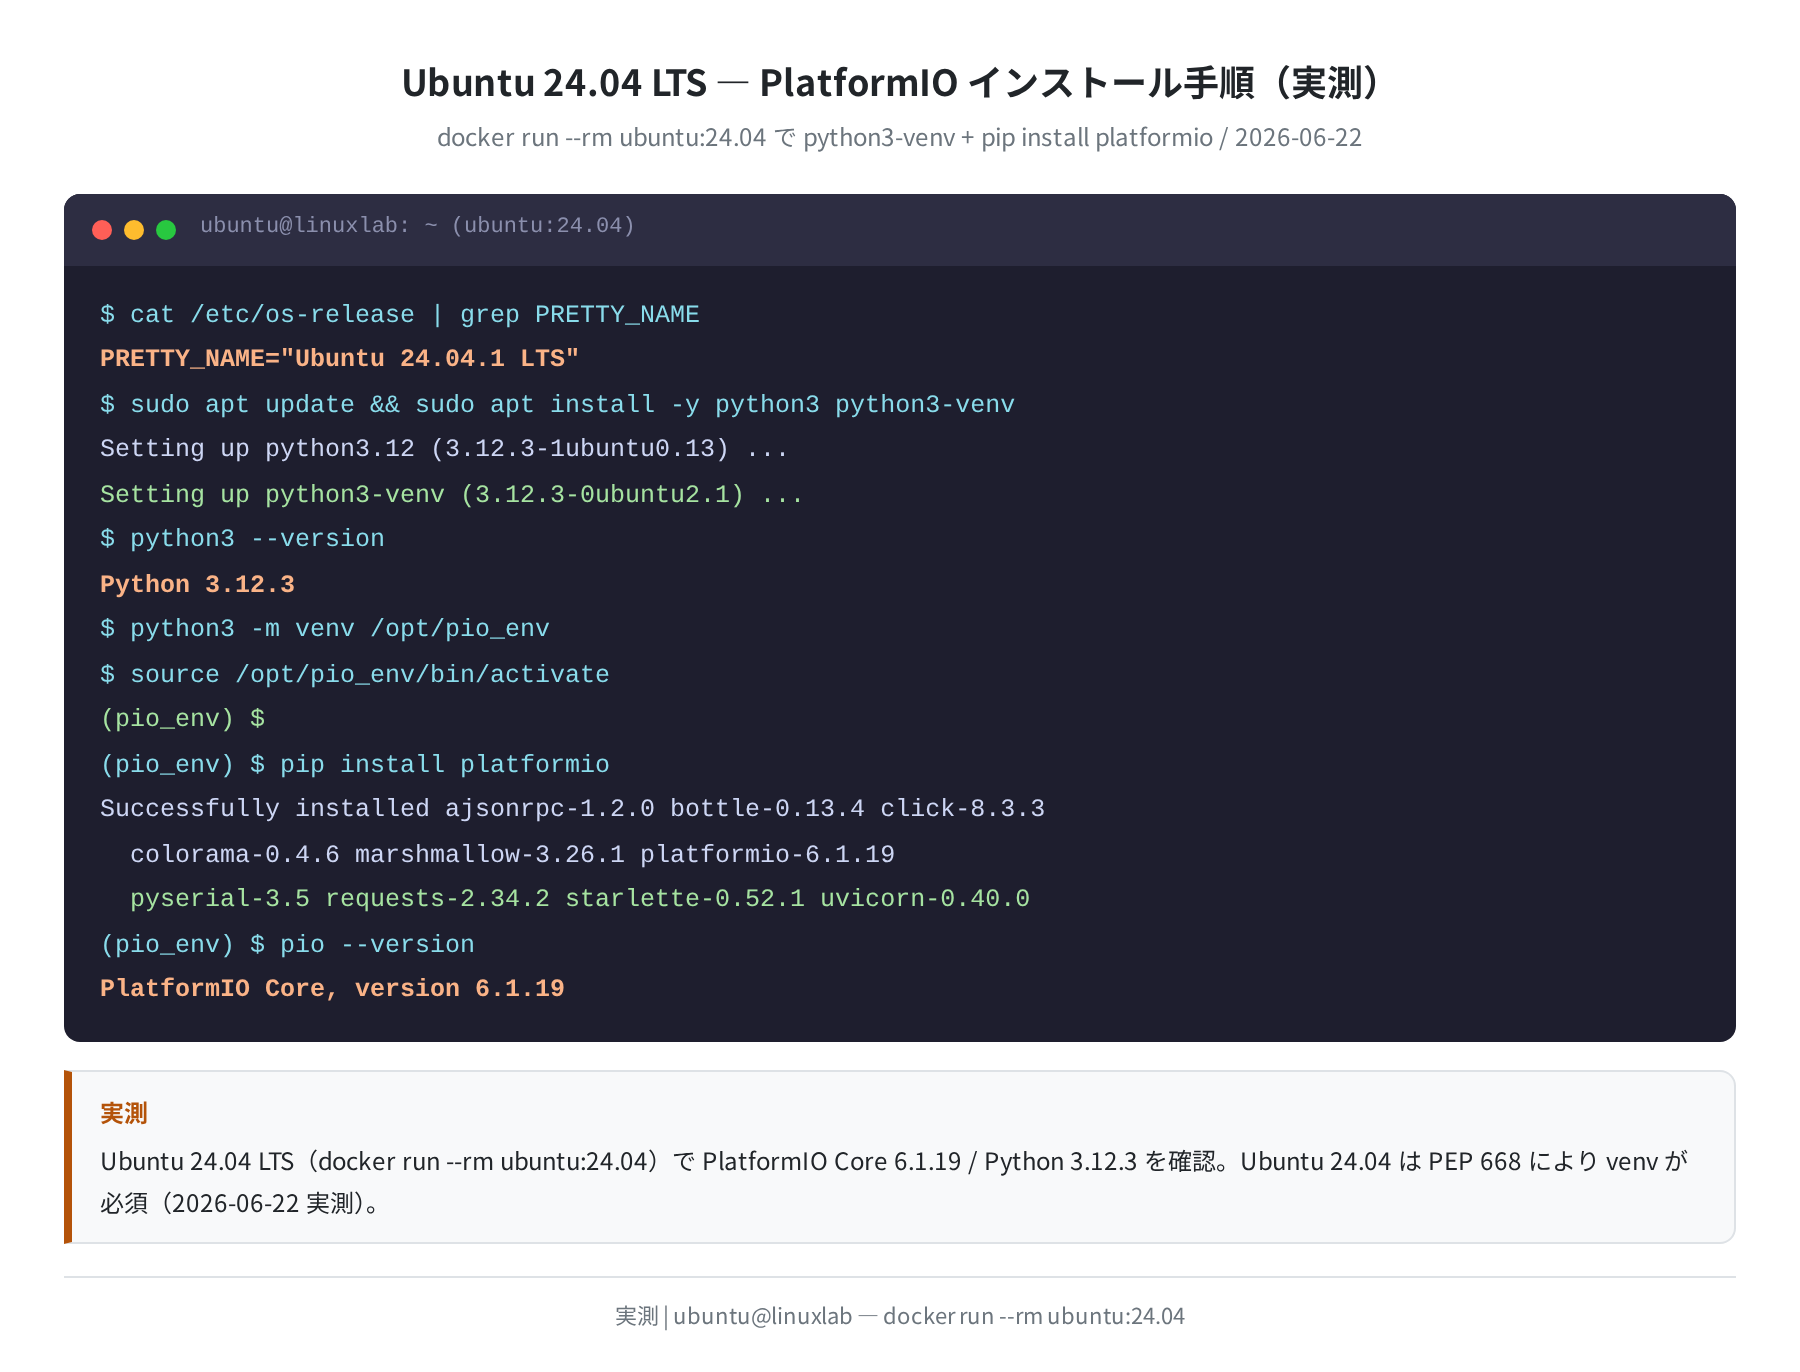The height and width of the screenshot is (1372, 1800).
Task: Select the subtitle line ending with 2026-06-22
Action: (x=899, y=137)
